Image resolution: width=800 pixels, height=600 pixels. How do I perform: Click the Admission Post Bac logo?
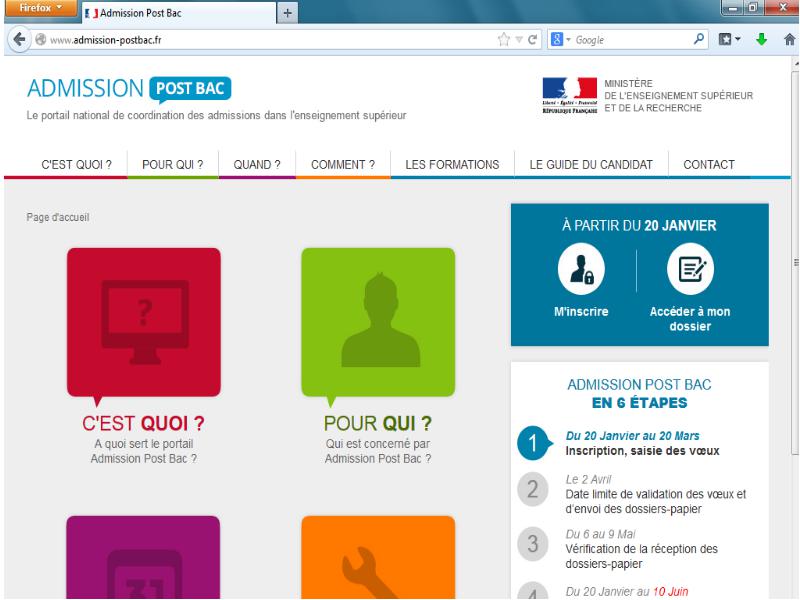point(129,89)
